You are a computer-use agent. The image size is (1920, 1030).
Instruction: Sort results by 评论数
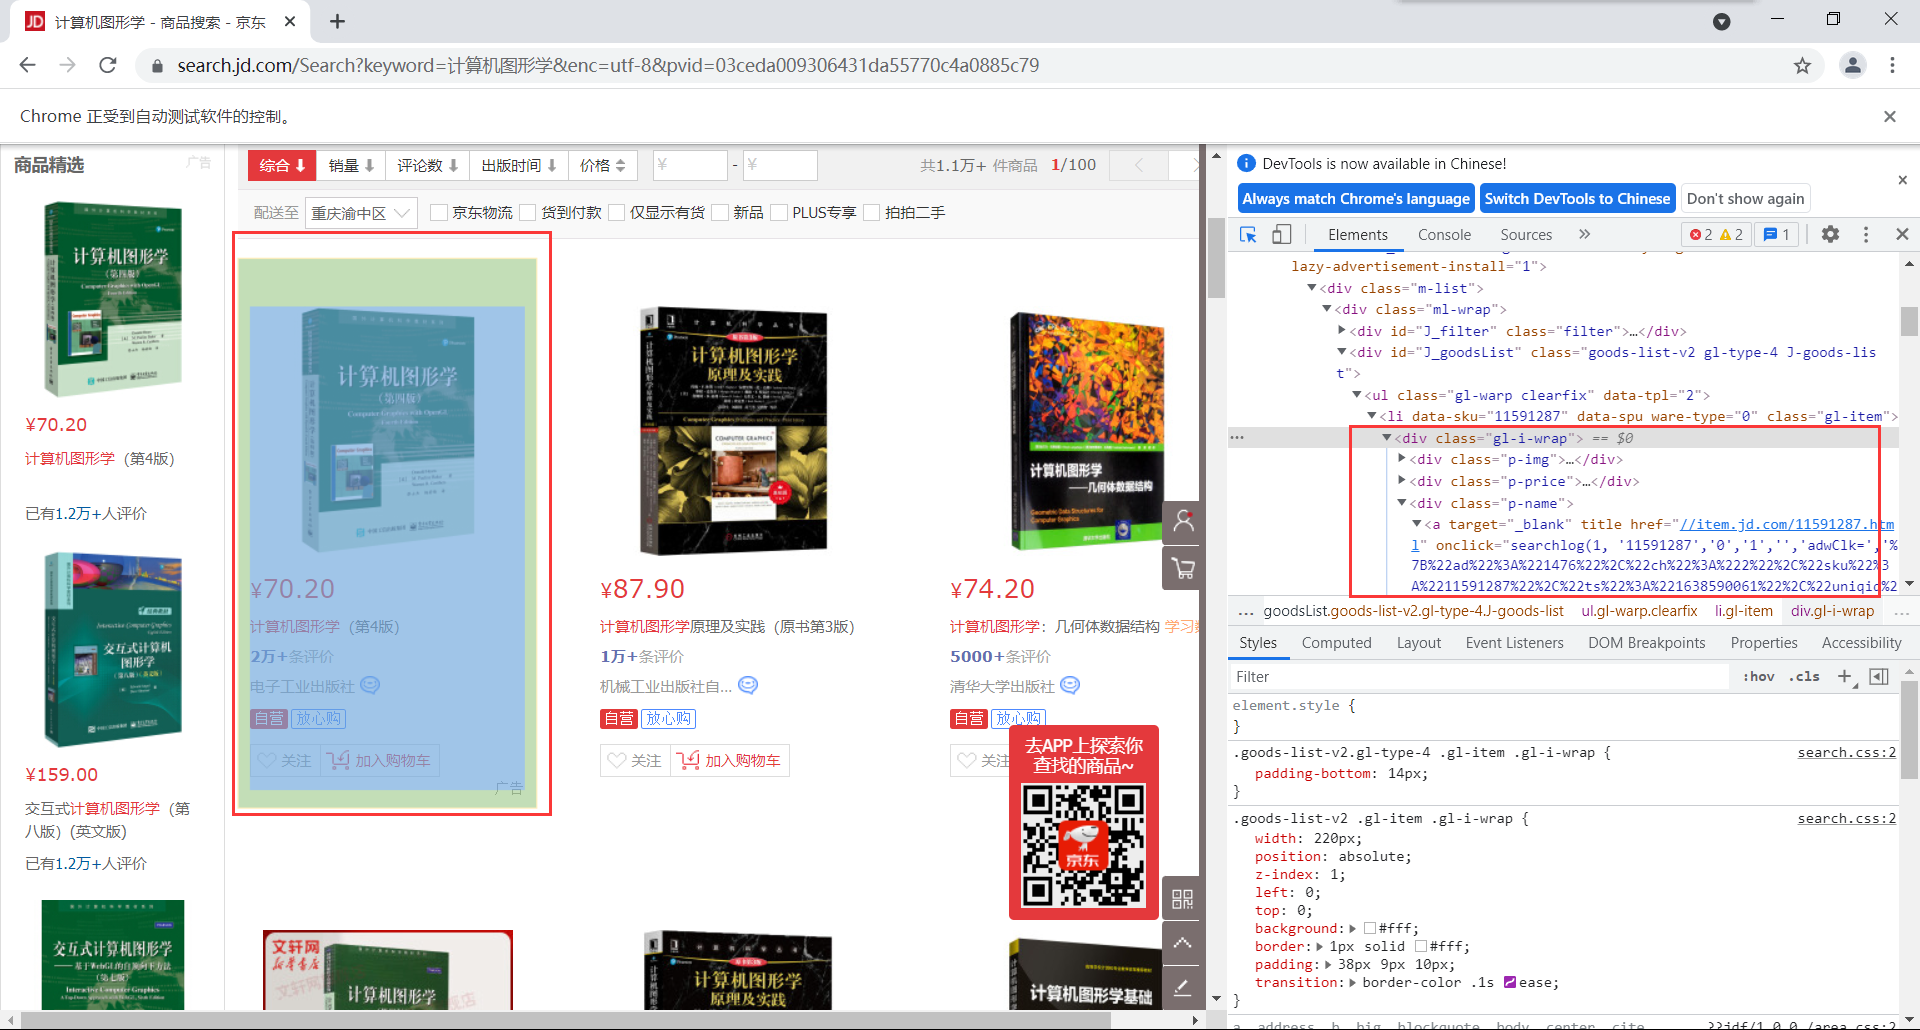tap(427, 165)
